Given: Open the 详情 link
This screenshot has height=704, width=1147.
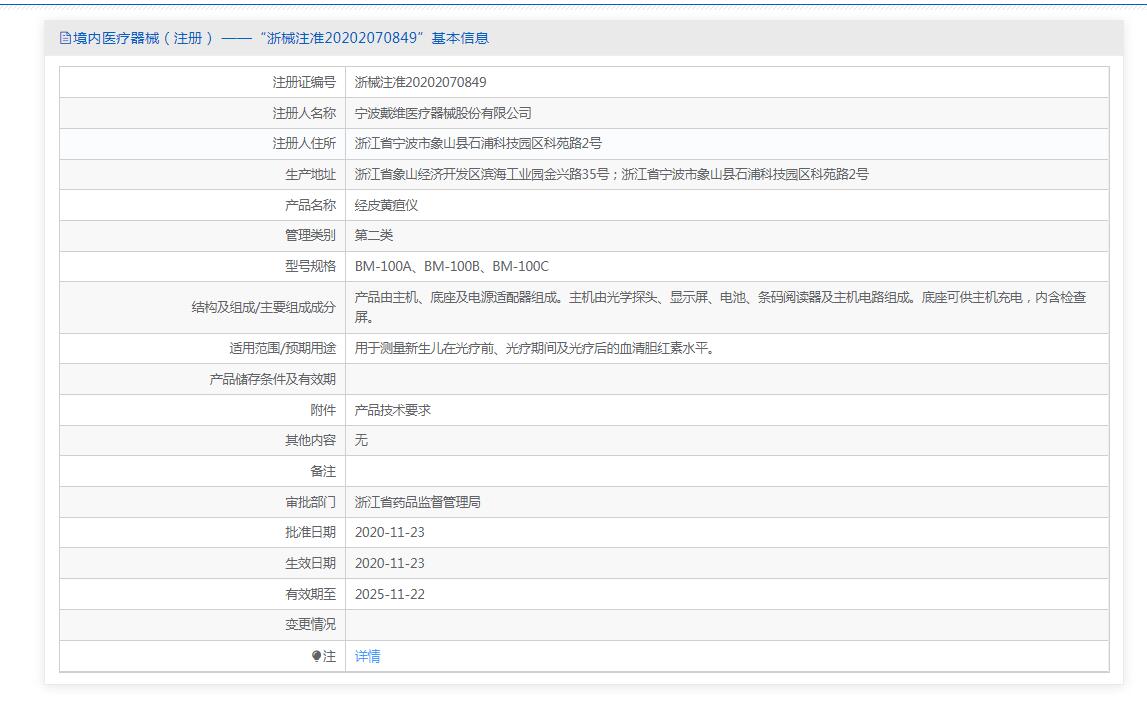Looking at the screenshot, I should click(367, 656).
